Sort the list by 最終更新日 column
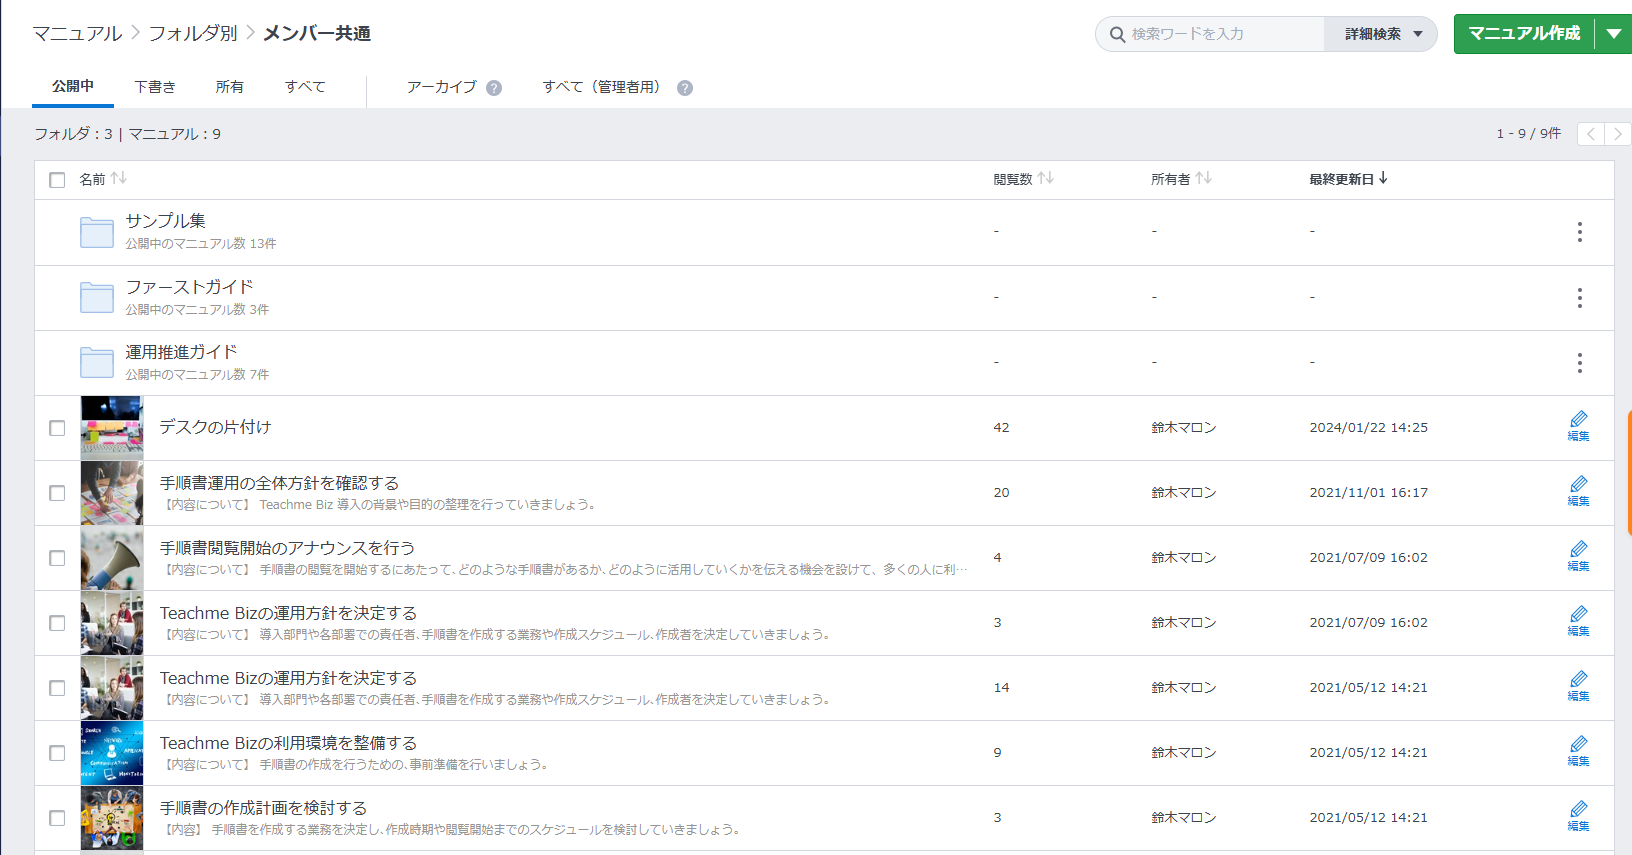The width and height of the screenshot is (1632, 855). pos(1347,179)
